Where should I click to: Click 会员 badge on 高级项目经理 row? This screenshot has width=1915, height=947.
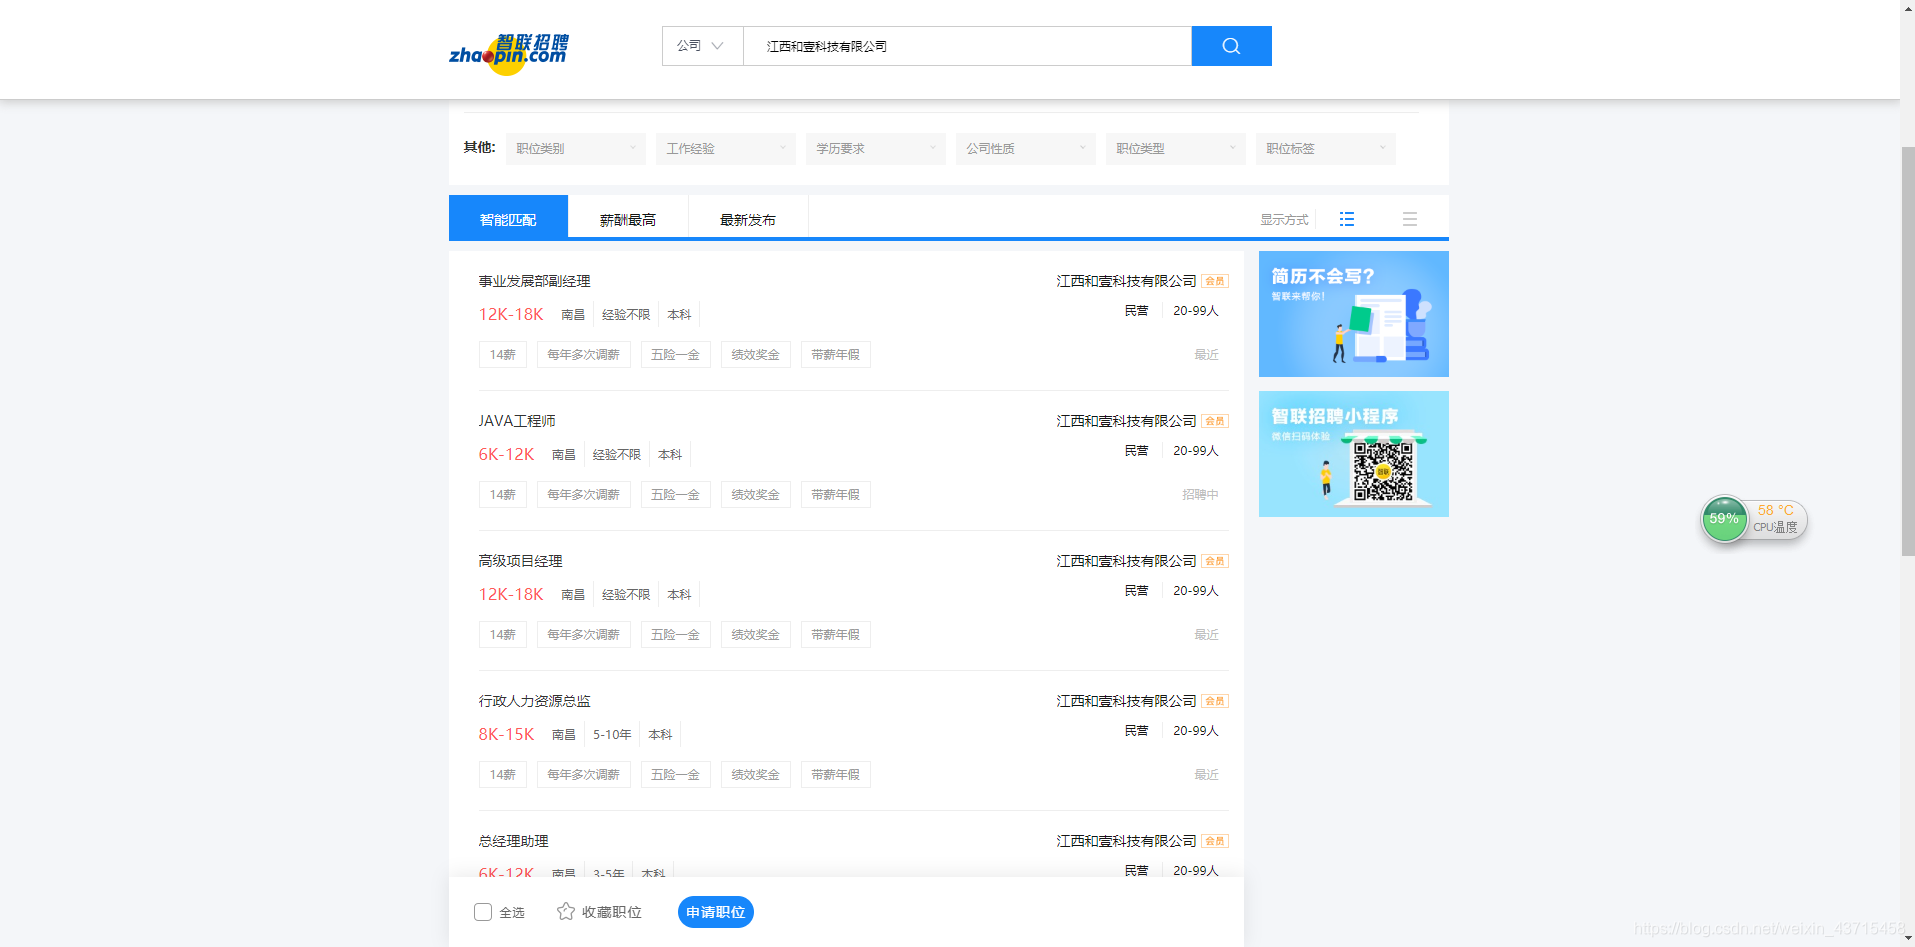[x=1215, y=561]
